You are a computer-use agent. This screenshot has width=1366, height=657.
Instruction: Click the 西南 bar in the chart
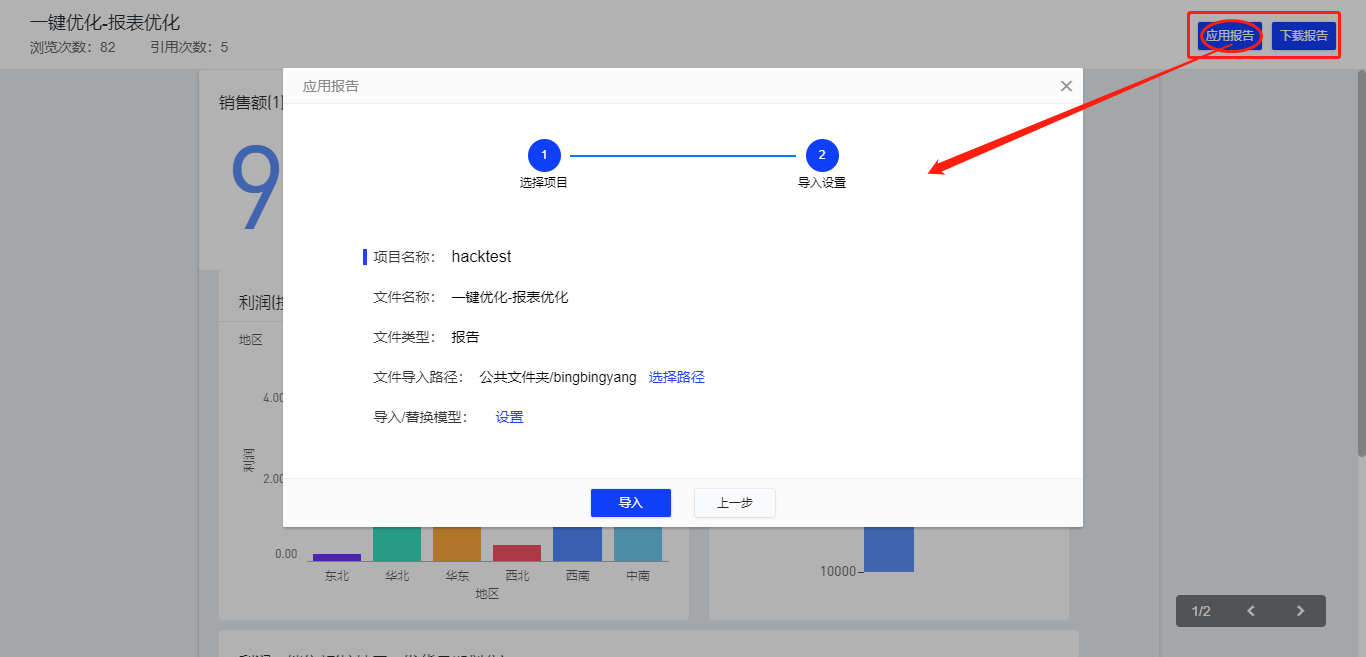(577, 544)
